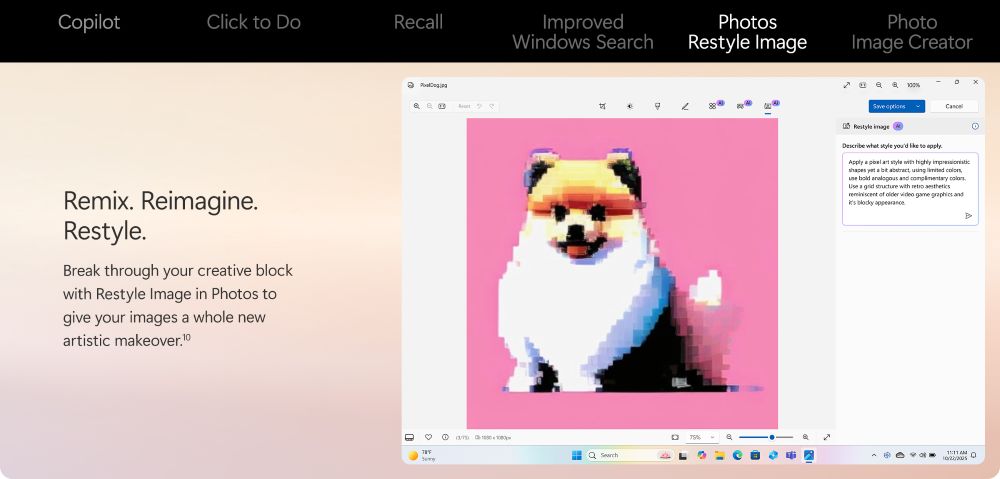Show hidden system tray icons chevron
The width and height of the screenshot is (1000, 479).
tap(873, 455)
